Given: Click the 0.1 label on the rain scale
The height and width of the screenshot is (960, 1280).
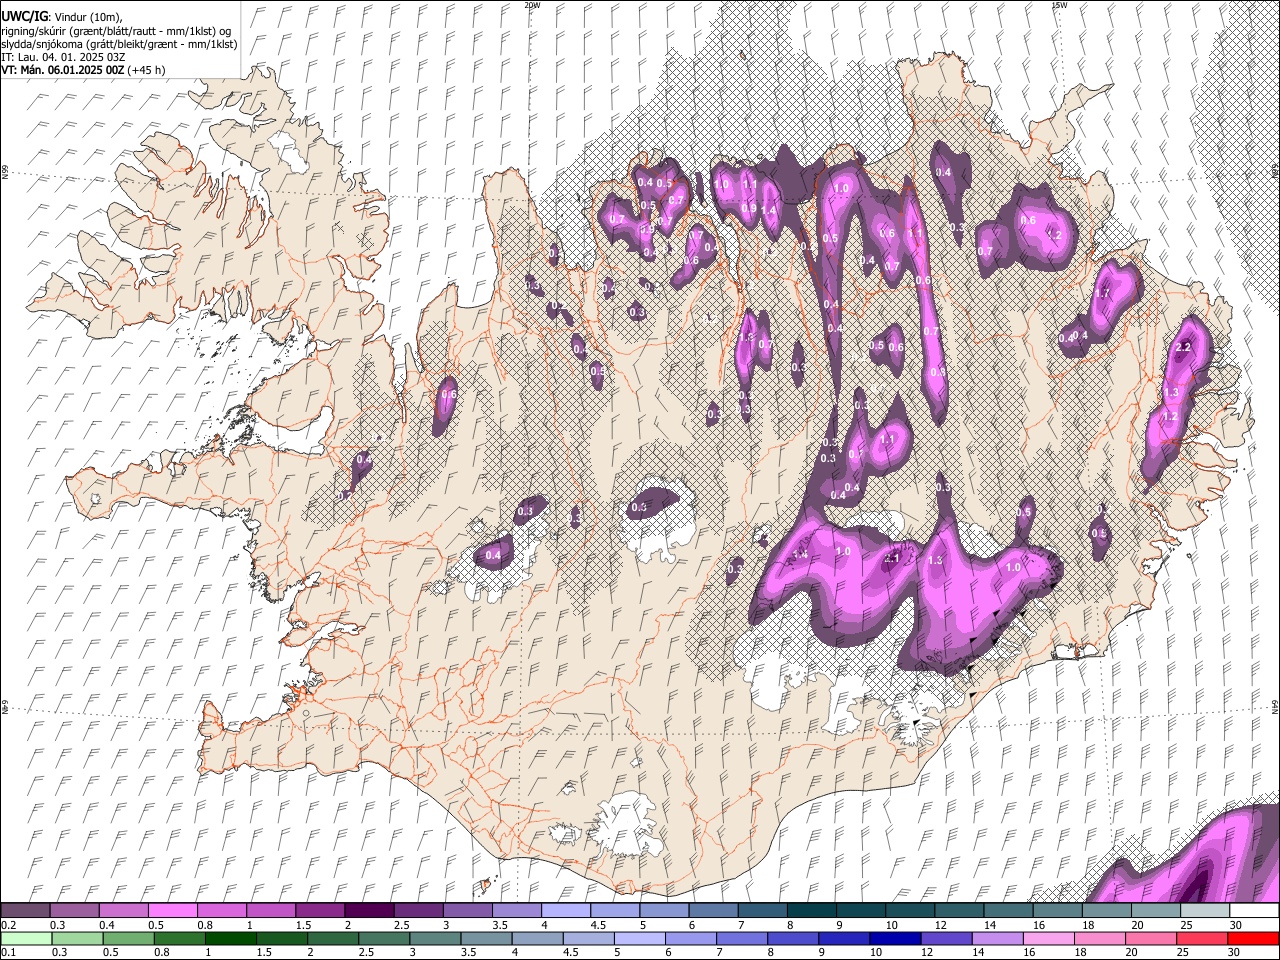Looking at the screenshot, I should [x=8, y=953].
